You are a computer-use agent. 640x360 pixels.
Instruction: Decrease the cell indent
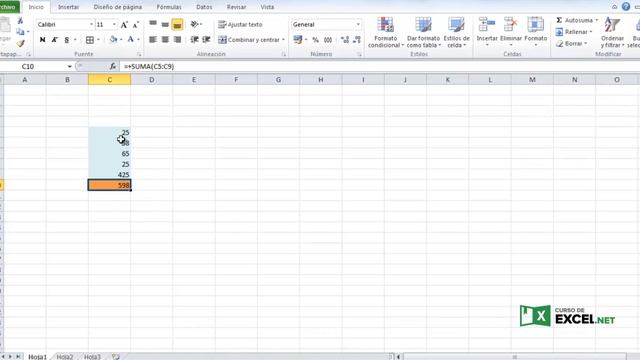[195, 40]
